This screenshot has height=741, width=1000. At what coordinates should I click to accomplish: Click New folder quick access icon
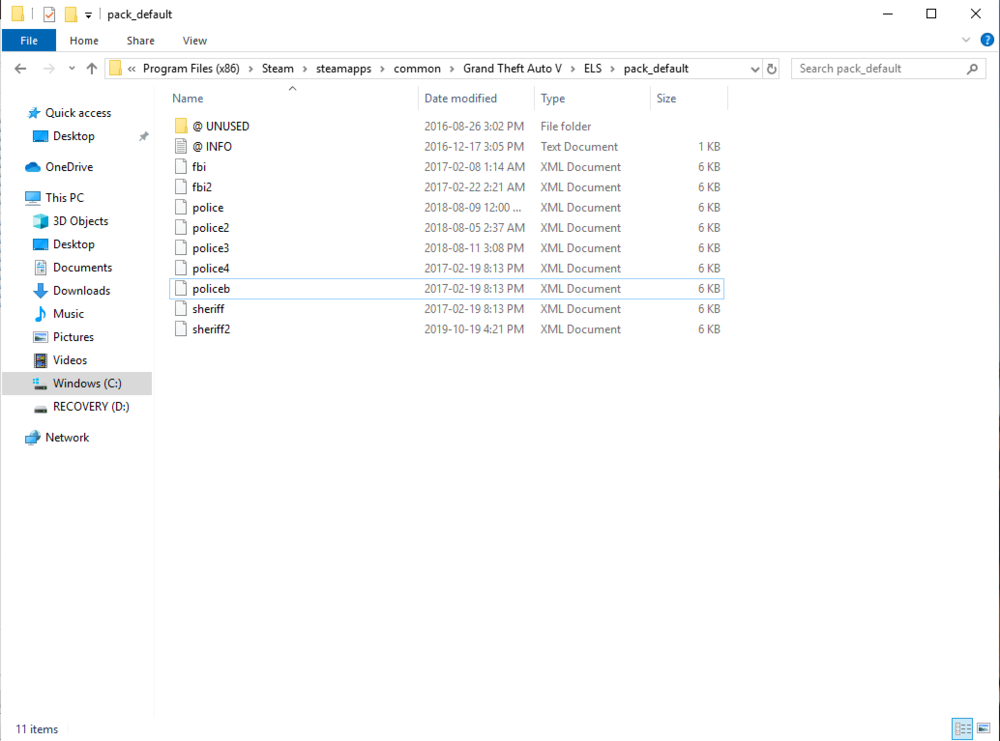point(71,14)
